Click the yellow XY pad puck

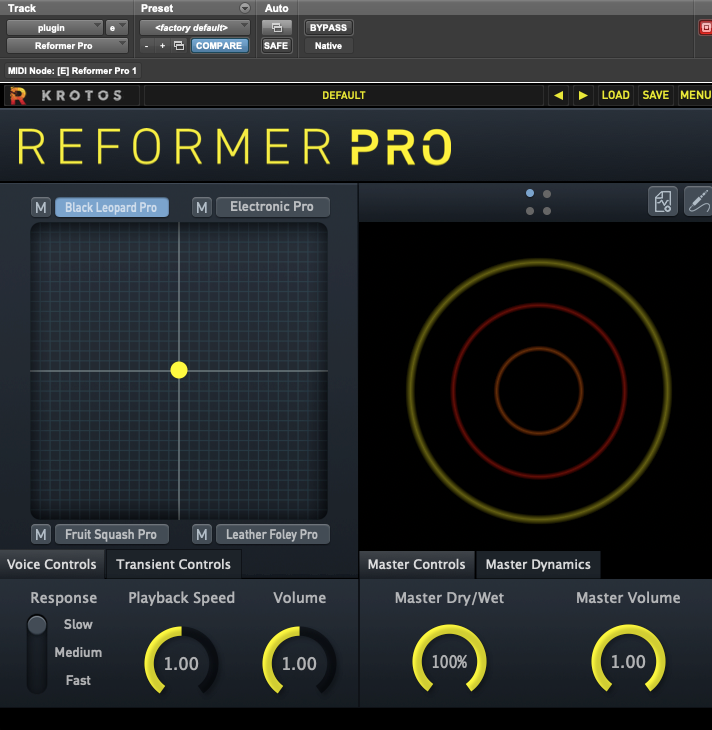pos(179,370)
